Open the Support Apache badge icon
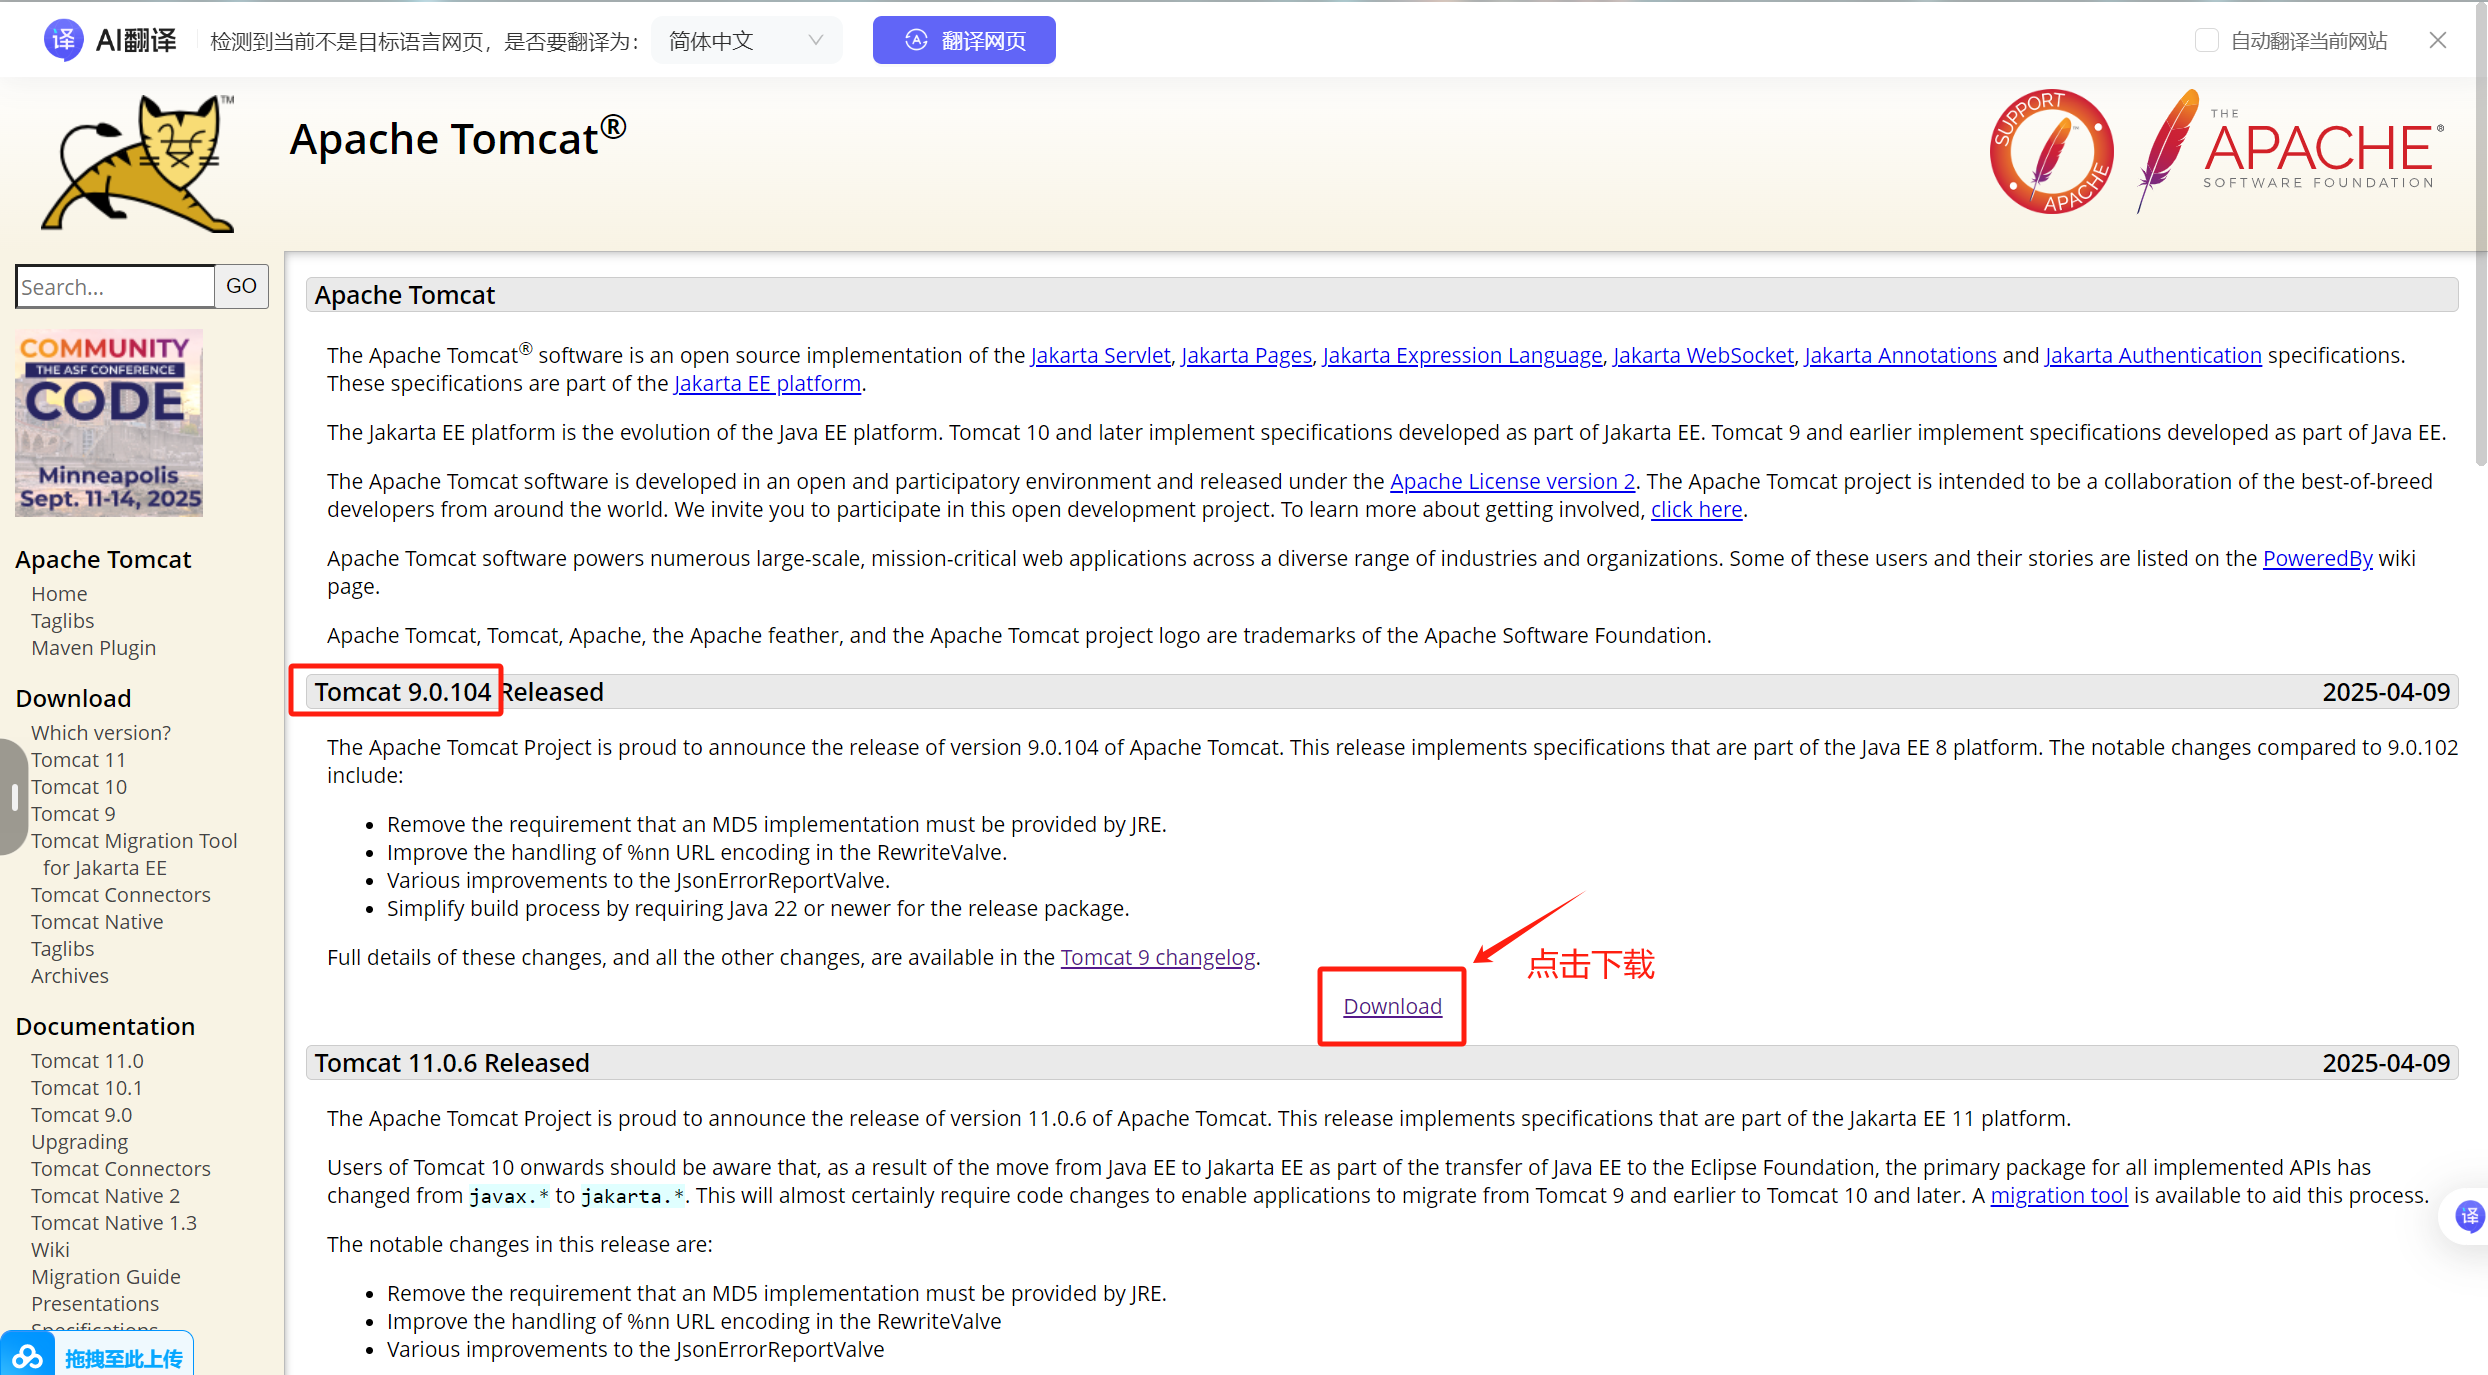2488x1375 pixels. tap(2051, 152)
